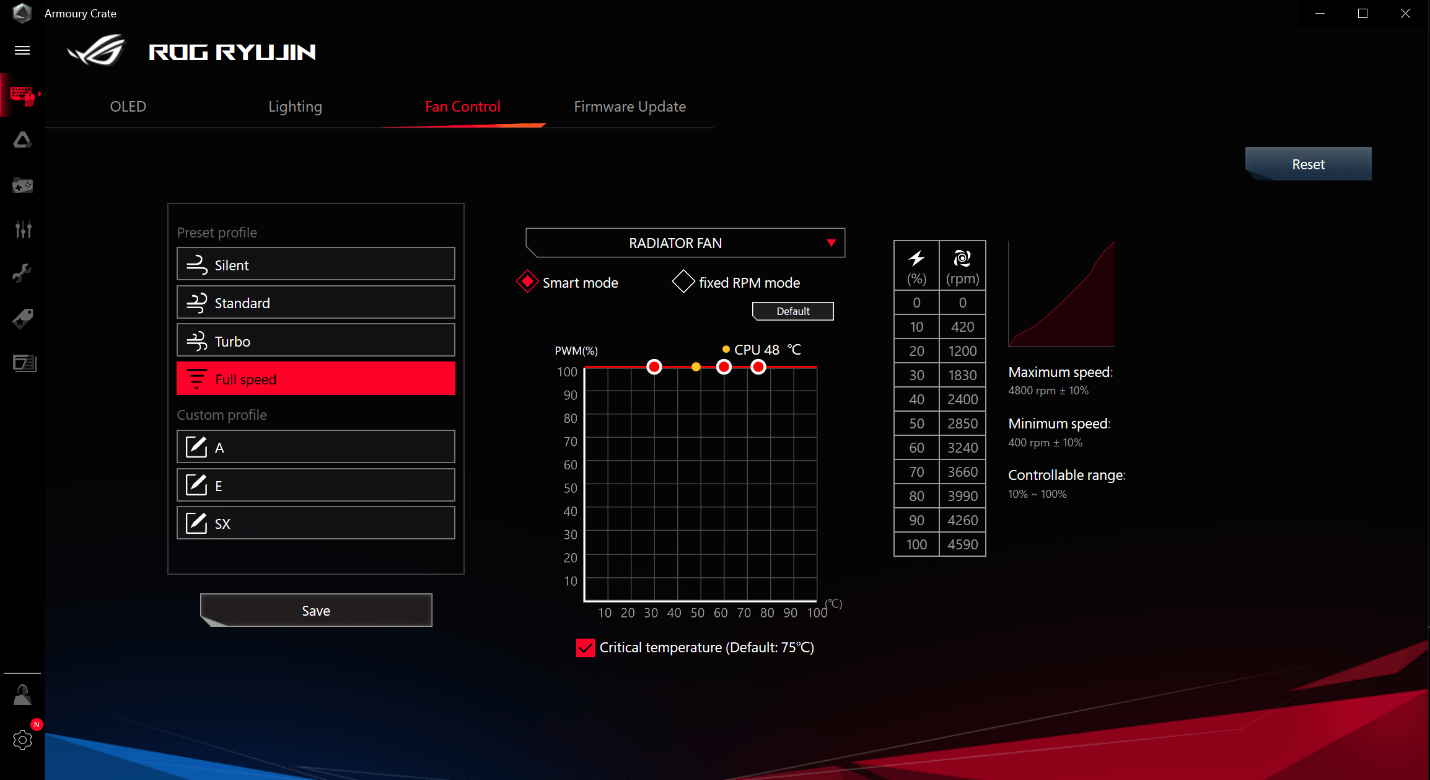Click the Custom profile heading

(x=222, y=414)
